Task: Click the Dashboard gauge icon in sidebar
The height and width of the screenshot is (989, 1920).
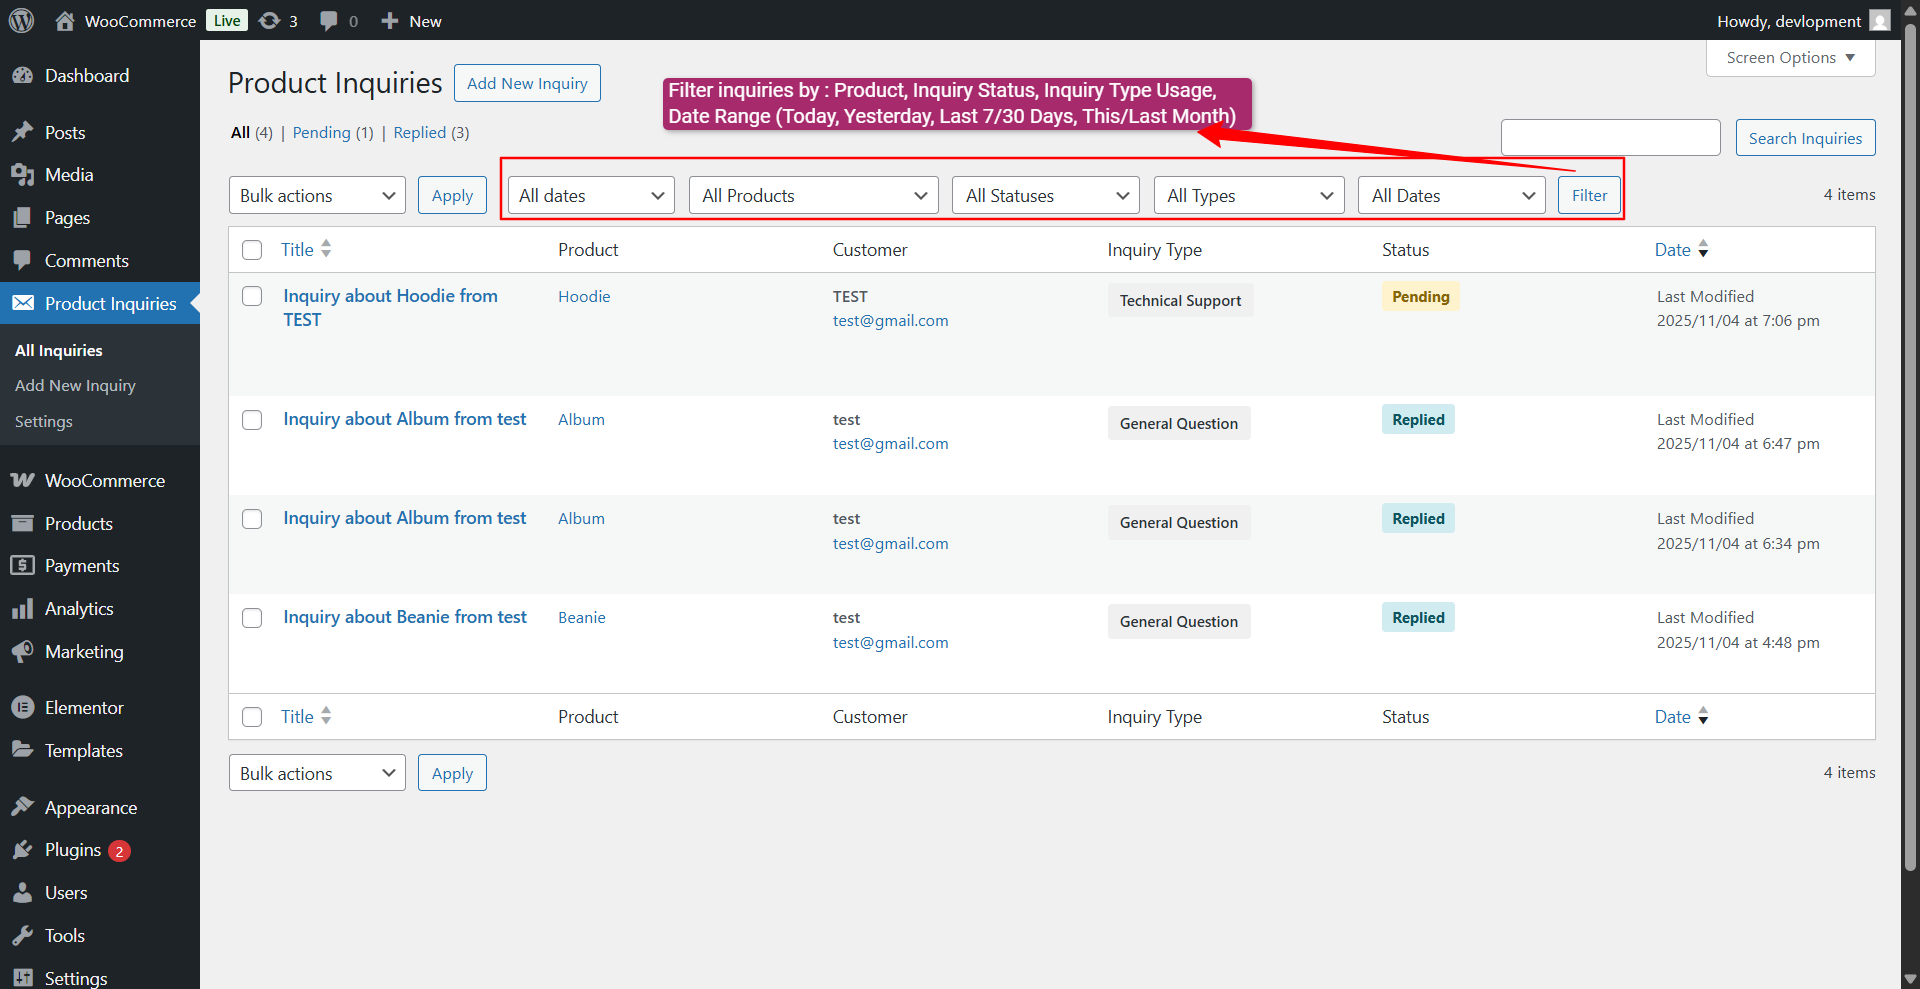Action: pyautogui.click(x=23, y=76)
